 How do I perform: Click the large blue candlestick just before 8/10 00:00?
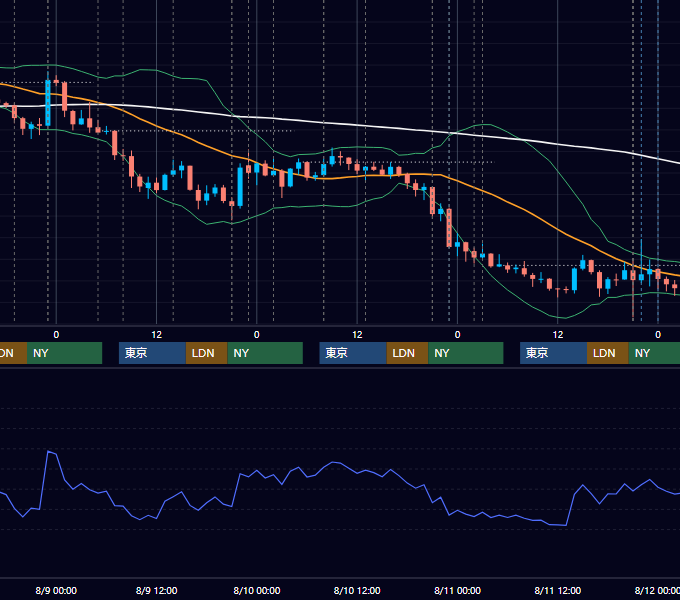point(240,187)
